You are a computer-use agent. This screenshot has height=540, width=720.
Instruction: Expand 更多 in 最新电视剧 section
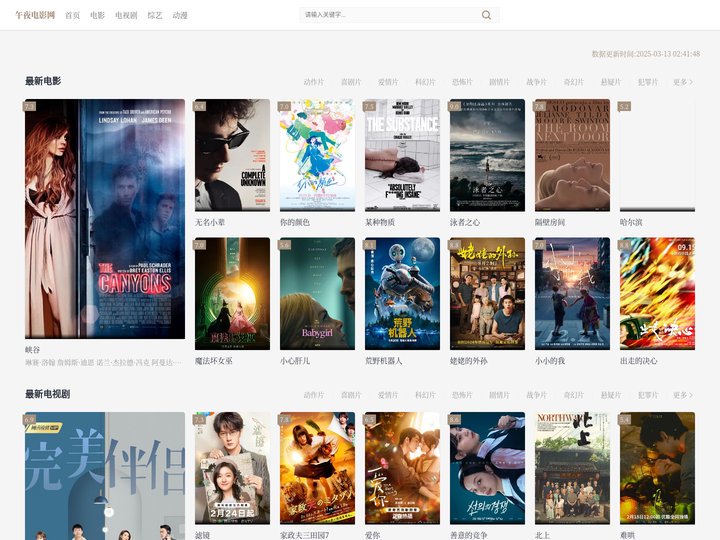[x=683, y=395]
